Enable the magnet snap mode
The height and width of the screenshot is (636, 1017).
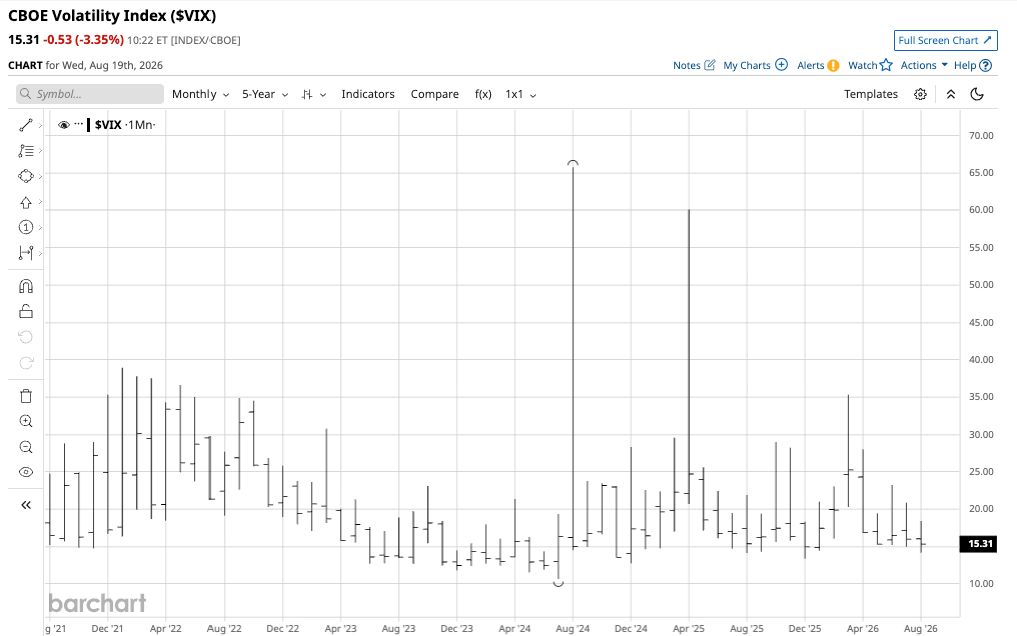tap(26, 286)
